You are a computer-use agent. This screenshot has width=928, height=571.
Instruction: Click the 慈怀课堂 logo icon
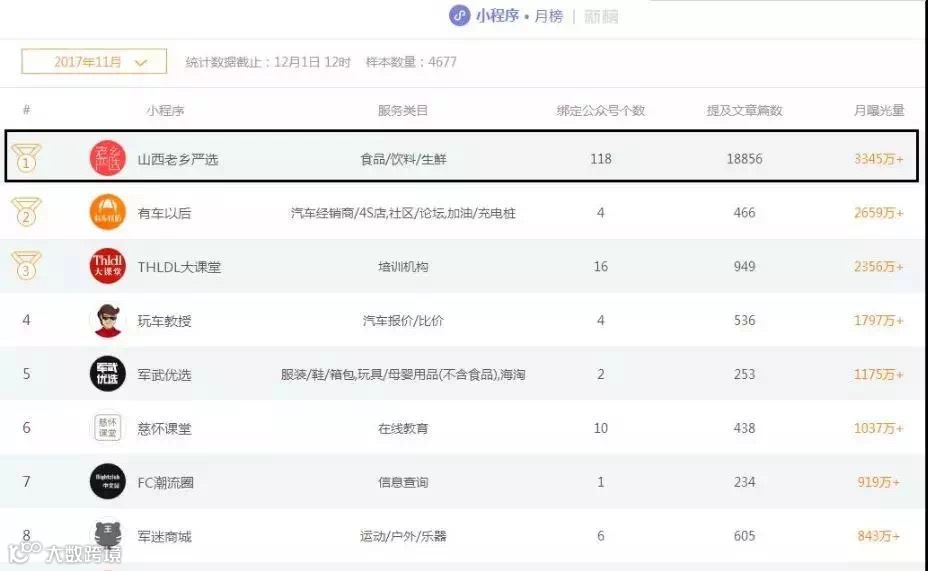[x=108, y=428]
